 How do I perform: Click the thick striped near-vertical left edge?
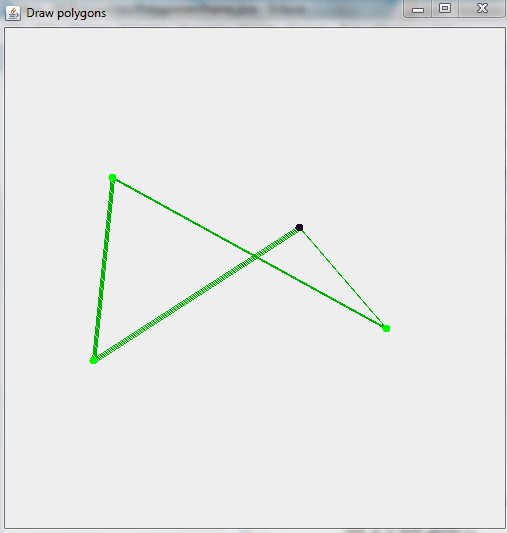coord(103,269)
